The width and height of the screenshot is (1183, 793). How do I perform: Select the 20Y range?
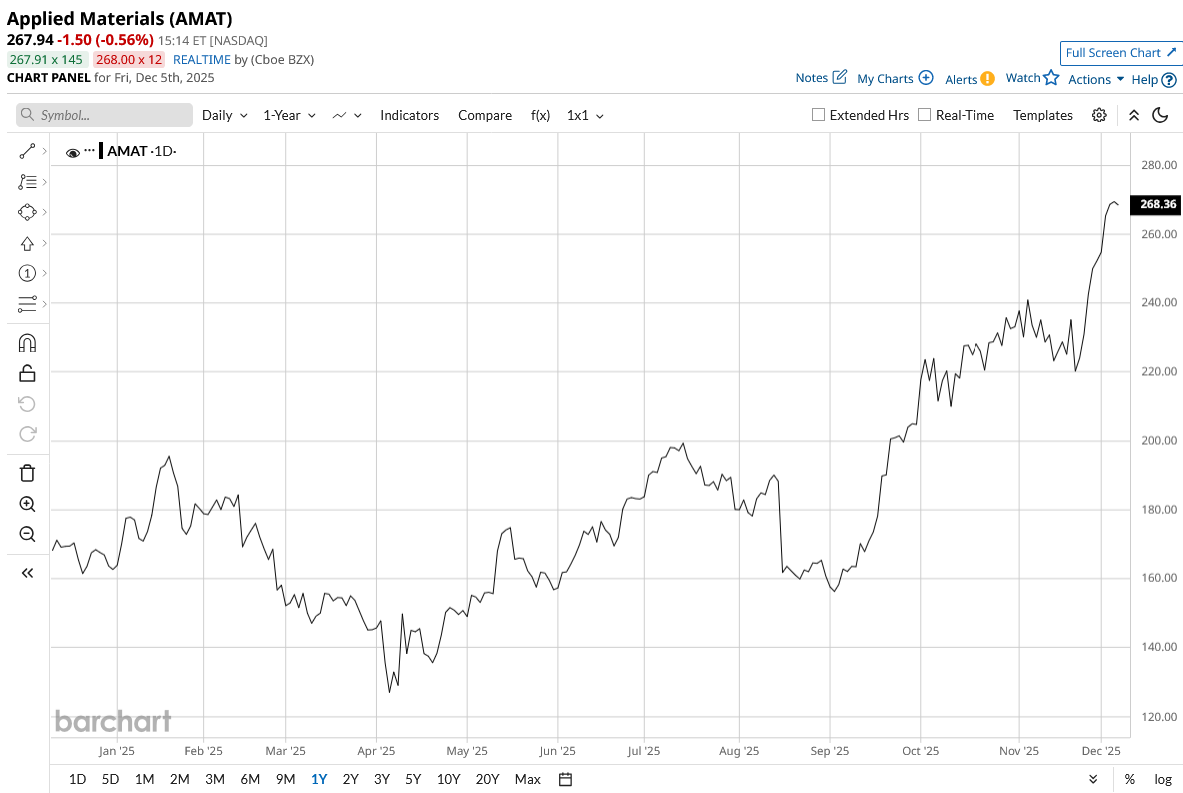point(487,779)
